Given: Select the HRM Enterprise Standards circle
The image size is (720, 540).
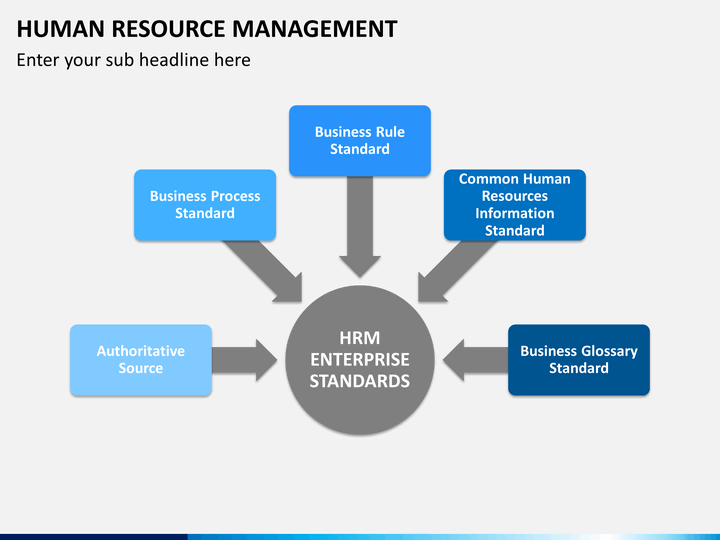Looking at the screenshot, I should coord(360,360).
